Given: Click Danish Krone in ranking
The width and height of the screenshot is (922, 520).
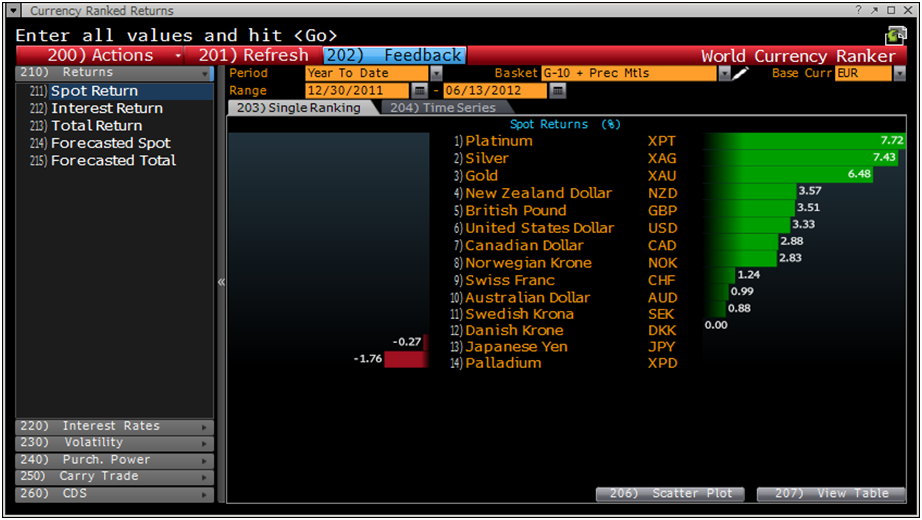Looking at the screenshot, I should click(515, 331).
